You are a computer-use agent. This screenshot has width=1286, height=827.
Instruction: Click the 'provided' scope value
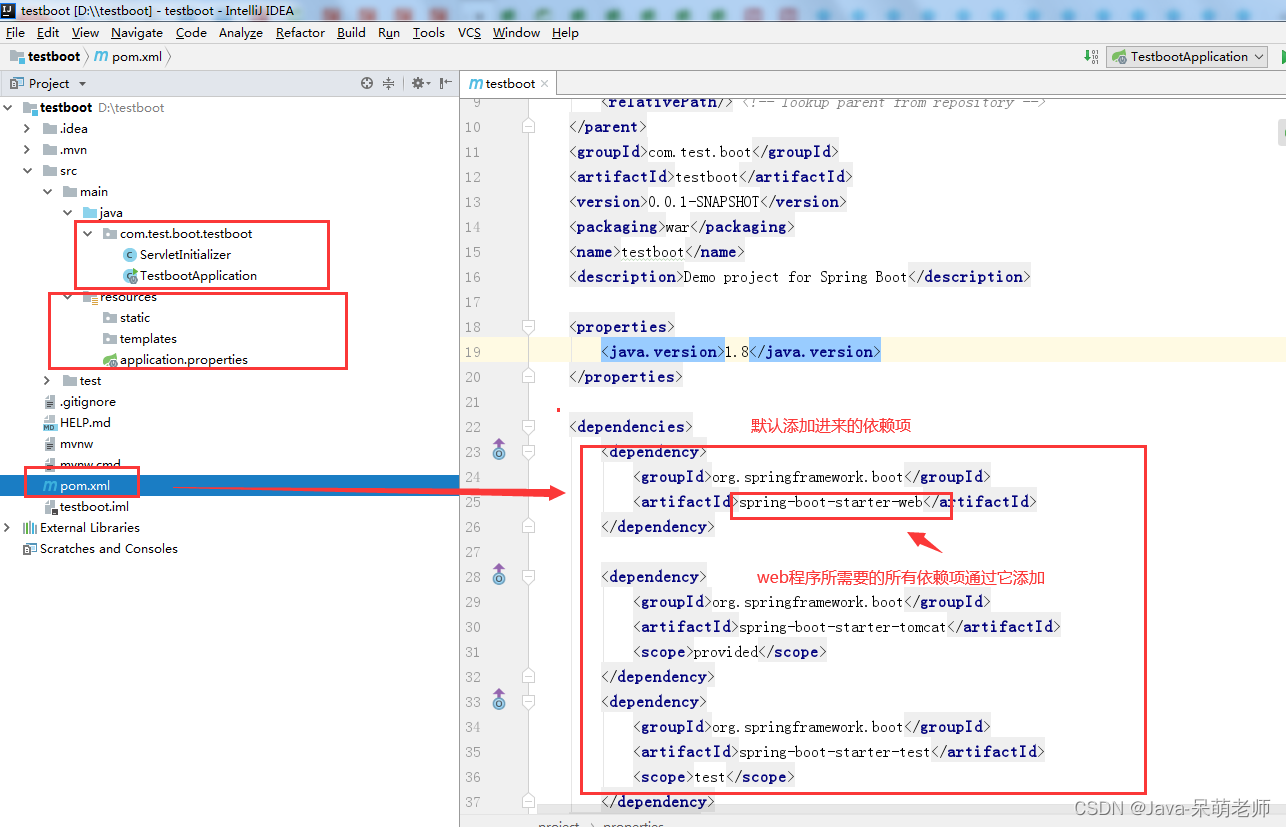click(725, 652)
